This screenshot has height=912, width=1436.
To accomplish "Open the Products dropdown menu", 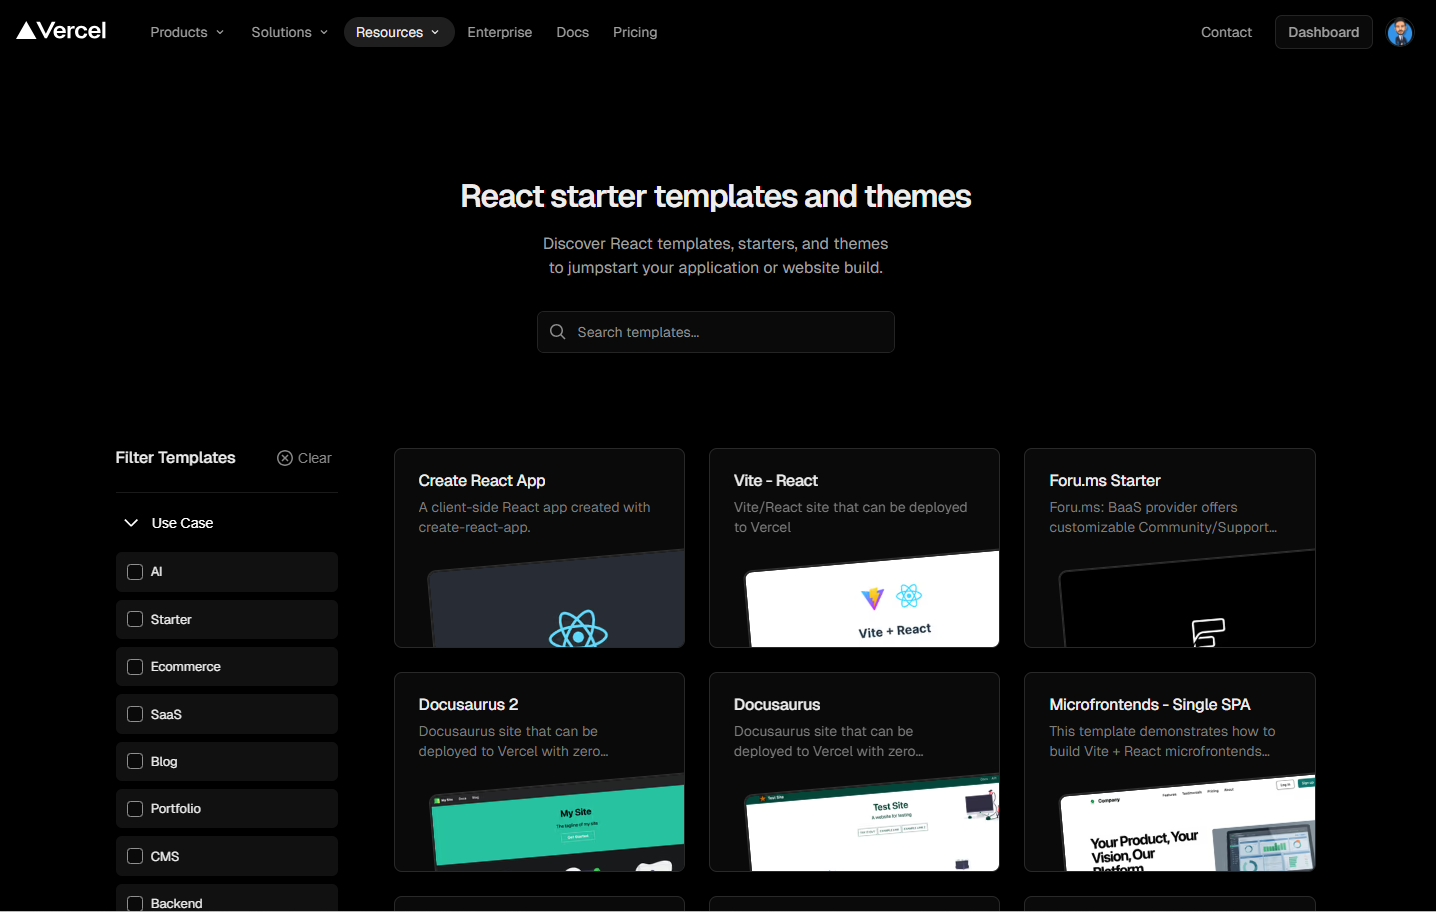I will pos(187,32).
